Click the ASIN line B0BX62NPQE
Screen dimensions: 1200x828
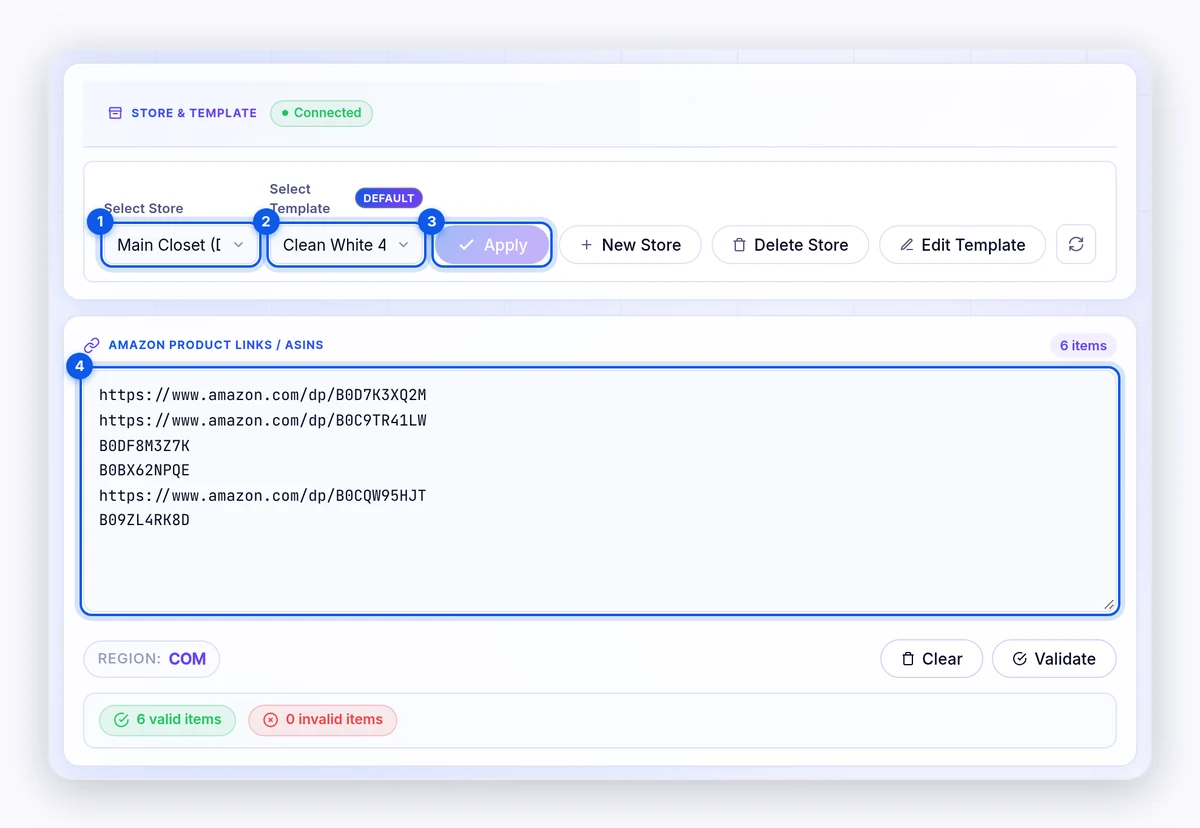[x=144, y=470]
